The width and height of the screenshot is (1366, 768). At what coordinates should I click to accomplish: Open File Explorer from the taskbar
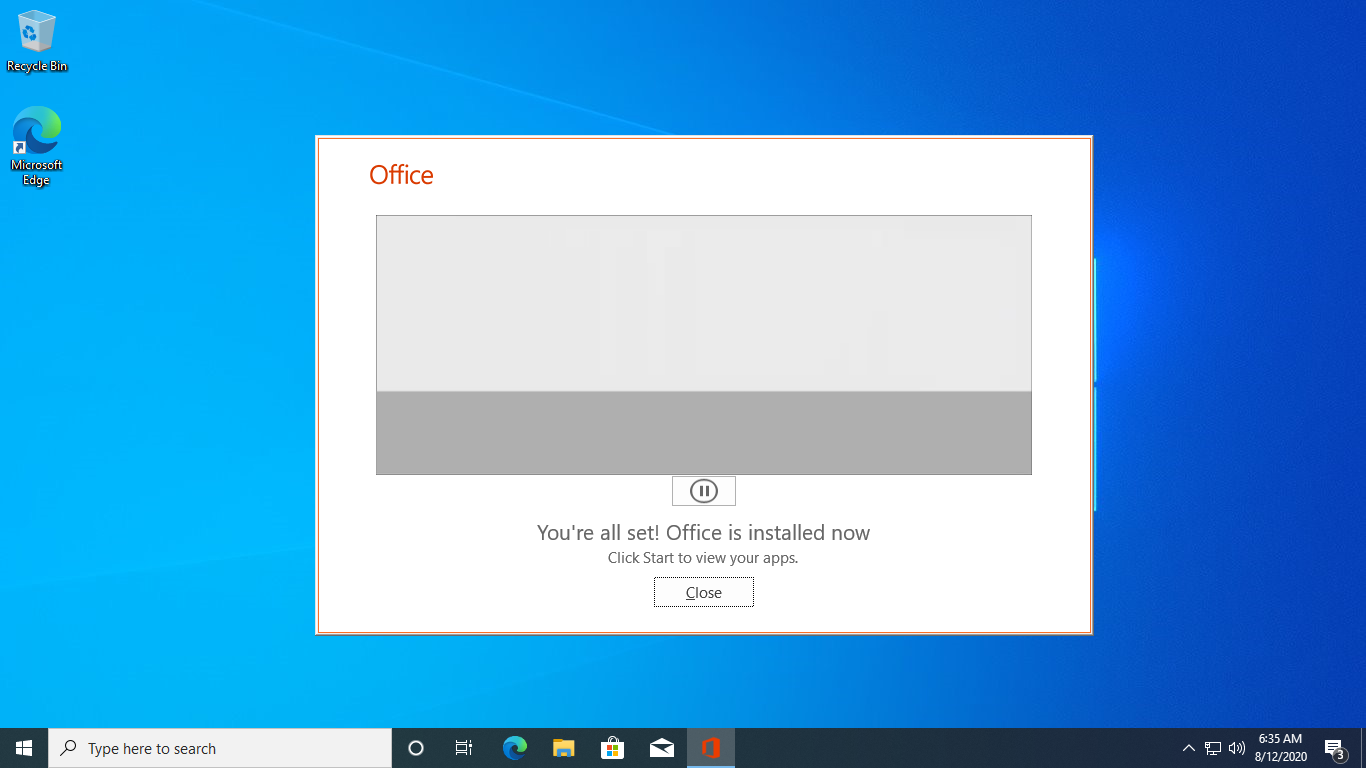[x=563, y=748]
